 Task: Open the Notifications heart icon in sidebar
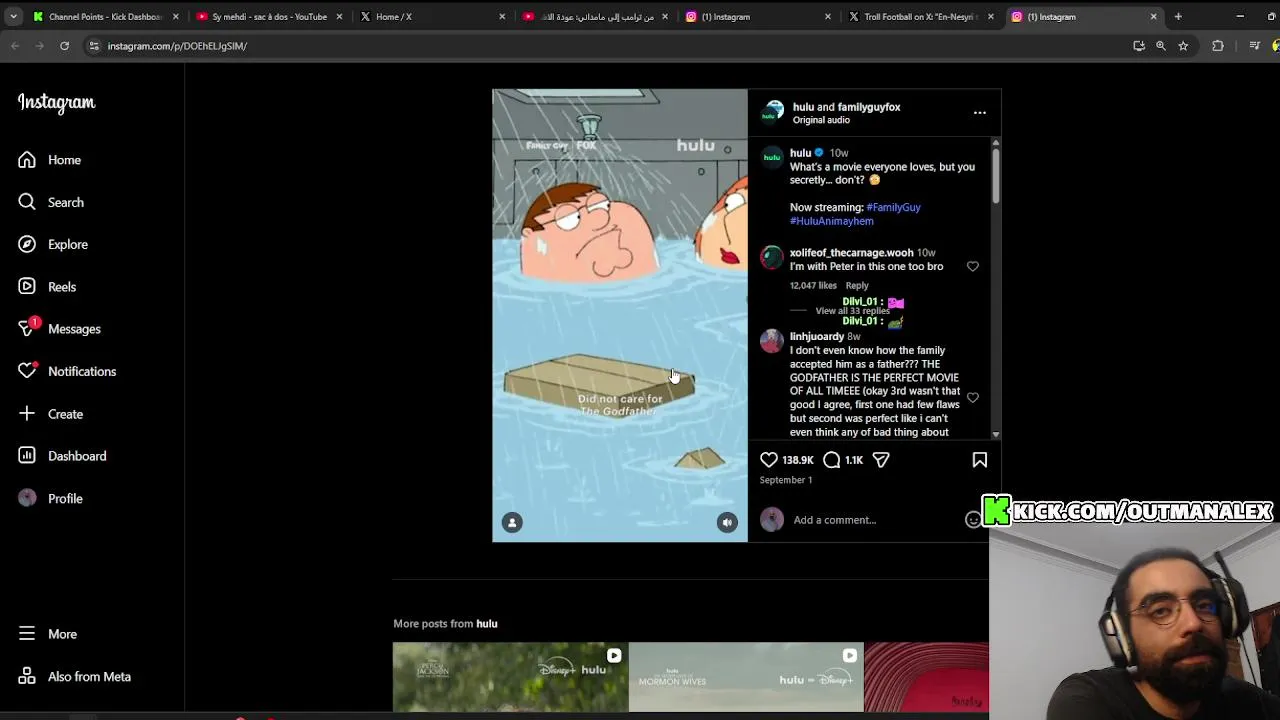click(27, 371)
